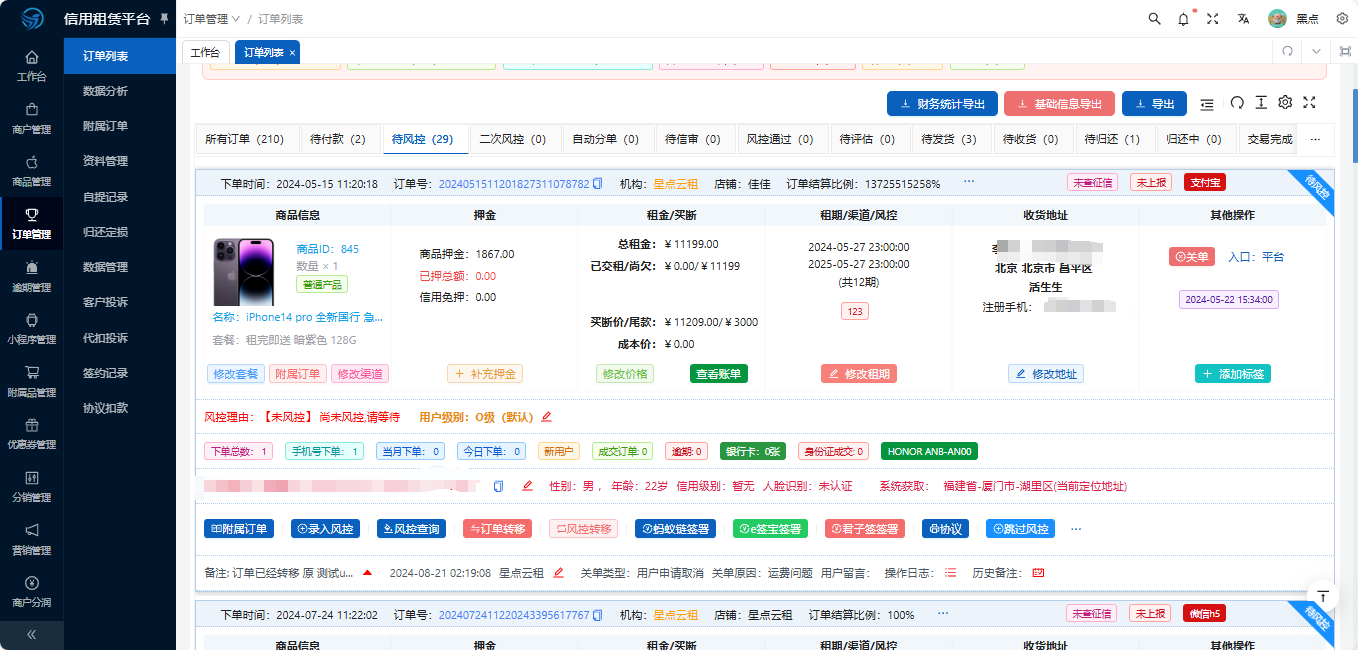1358x650 pixels.
Task: Open 商户管理 in the left sidebar
Action: click(32, 119)
